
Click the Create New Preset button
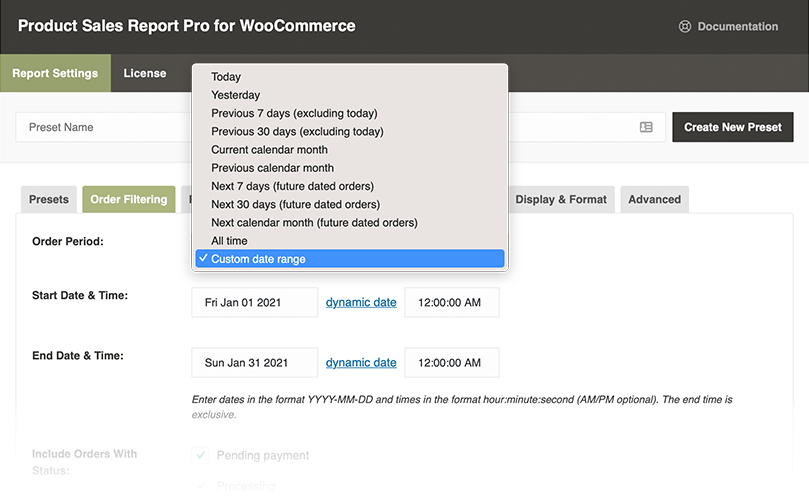732,127
